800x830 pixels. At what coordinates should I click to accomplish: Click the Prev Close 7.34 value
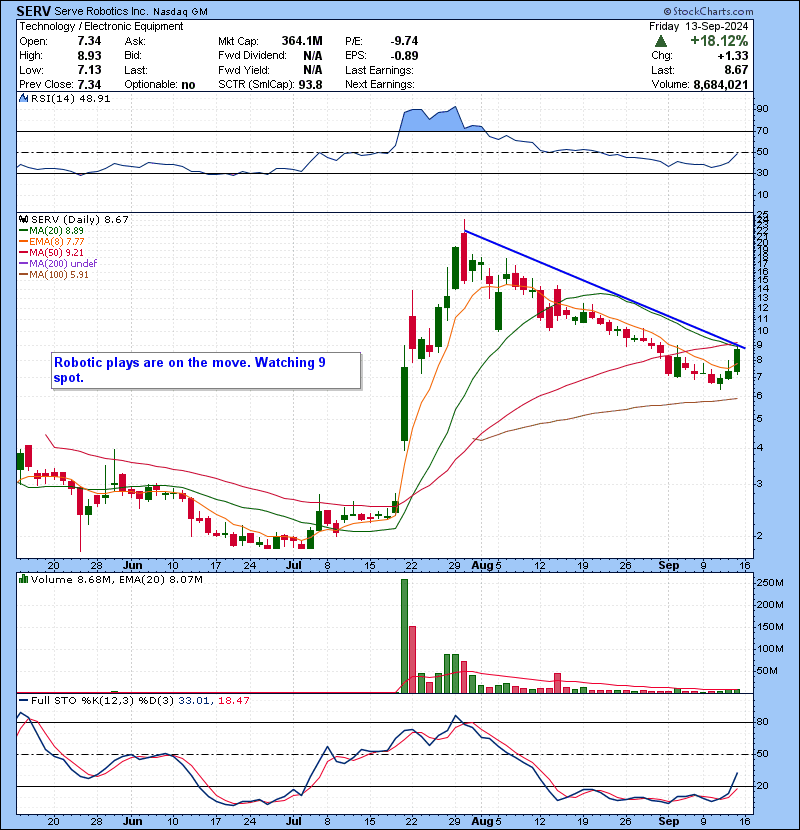[x=89, y=85]
